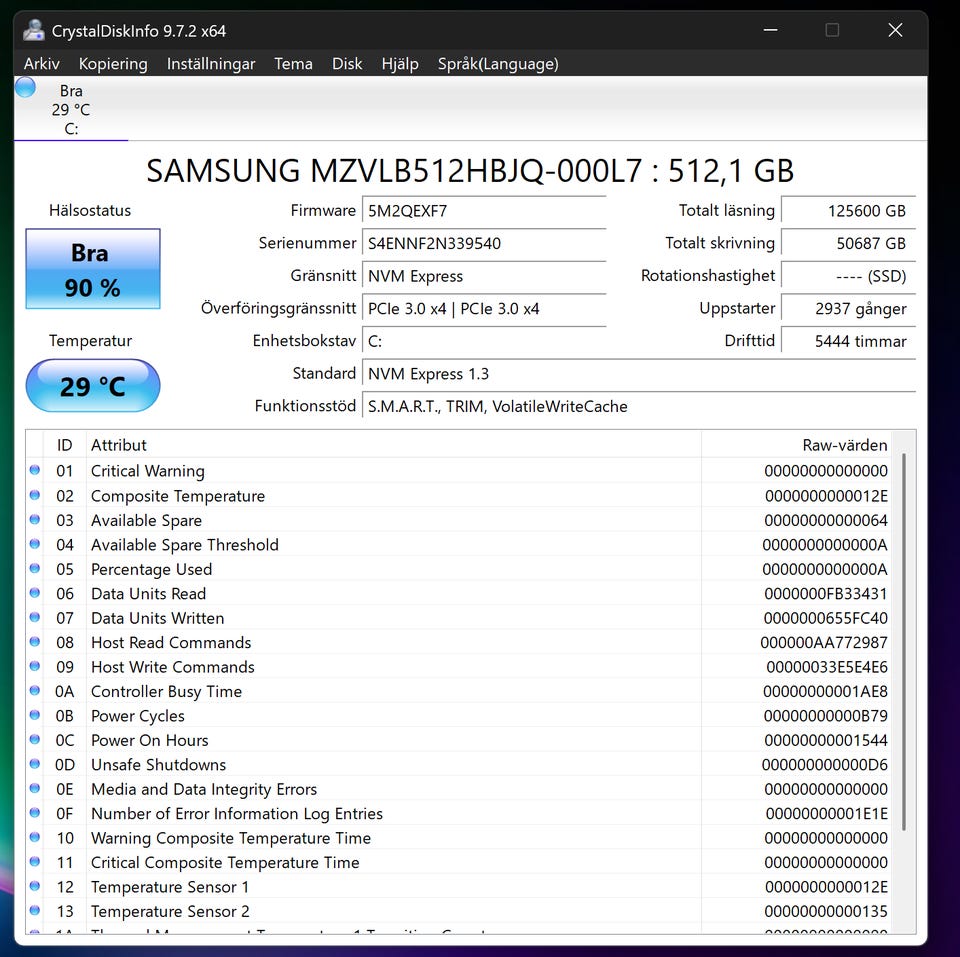Select the C: drive tab

tap(71, 110)
